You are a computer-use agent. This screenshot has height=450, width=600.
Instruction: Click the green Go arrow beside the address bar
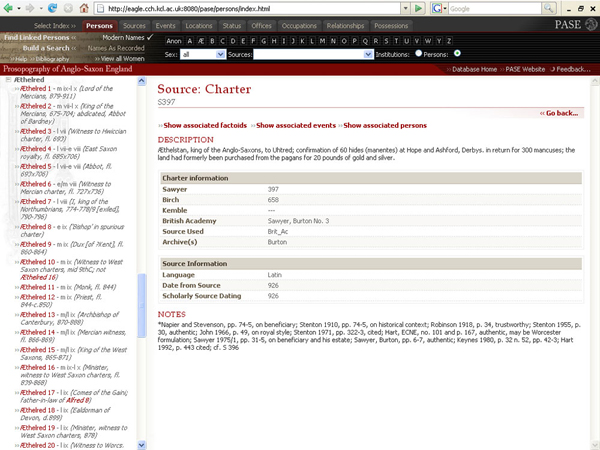click(x=416, y=8)
